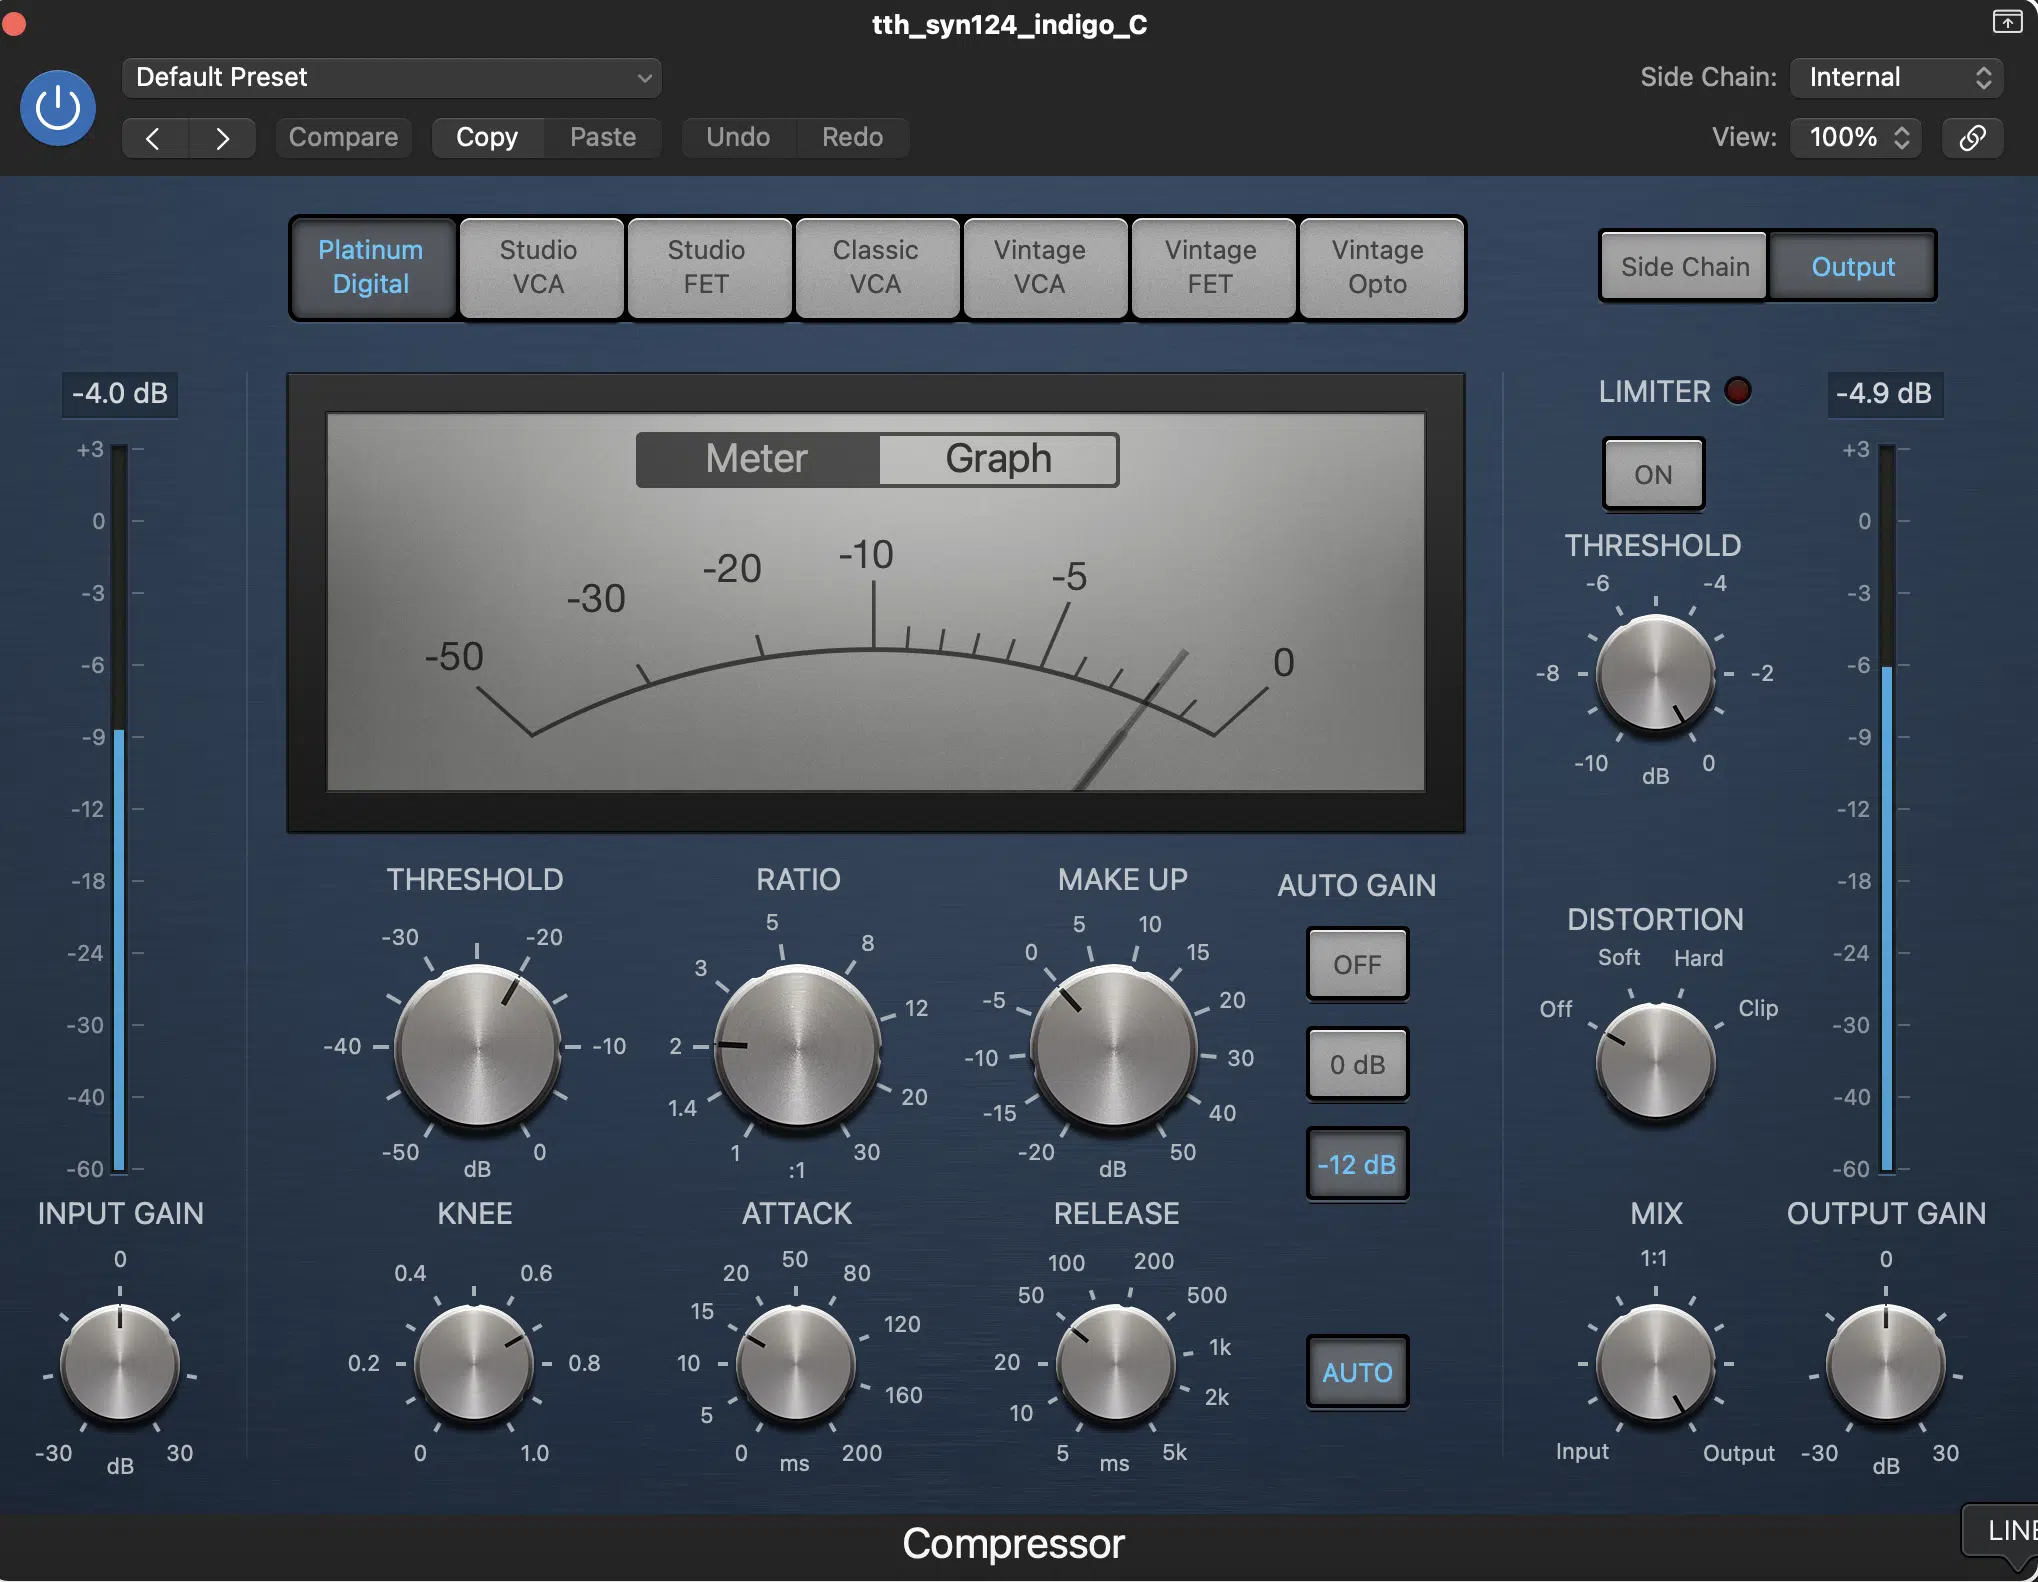Click the Paste button

pos(603,137)
